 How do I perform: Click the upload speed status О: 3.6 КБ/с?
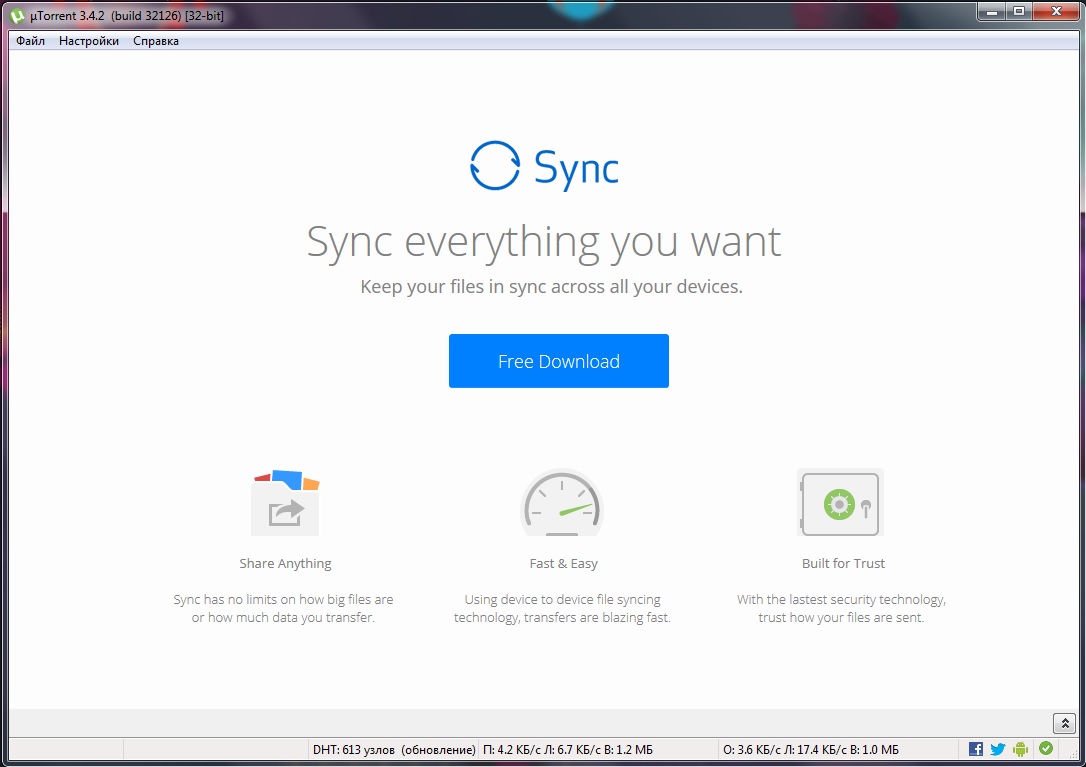pyautogui.click(x=811, y=750)
